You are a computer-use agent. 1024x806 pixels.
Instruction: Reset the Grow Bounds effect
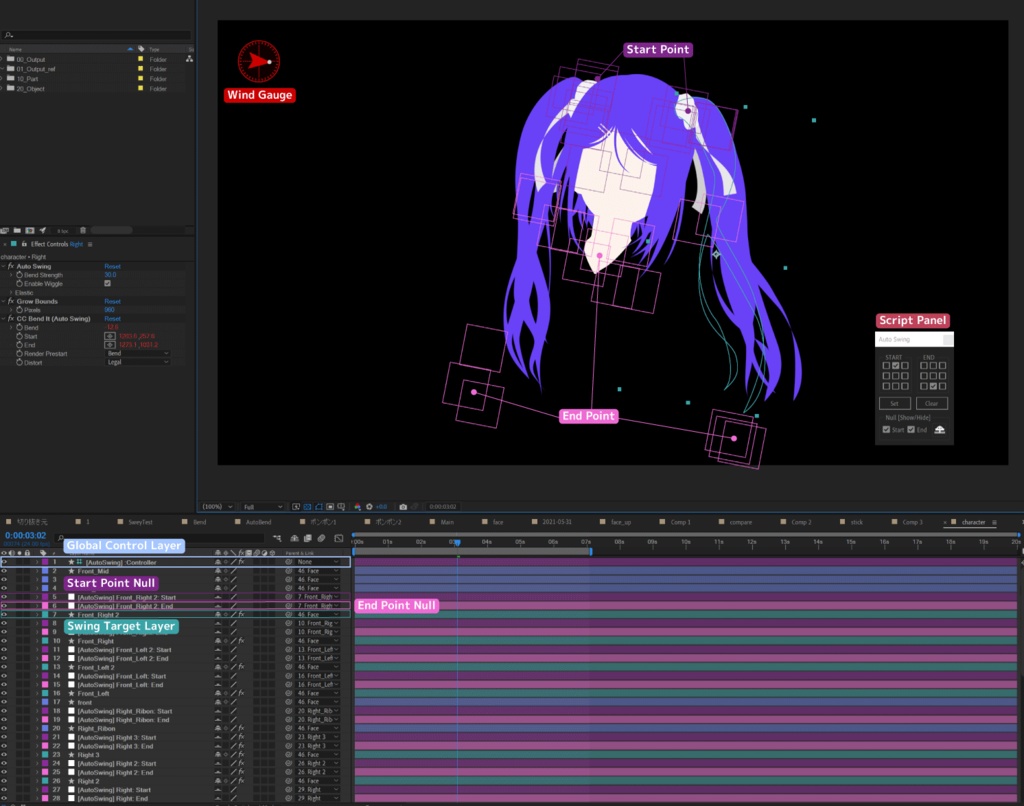pyautogui.click(x=112, y=301)
